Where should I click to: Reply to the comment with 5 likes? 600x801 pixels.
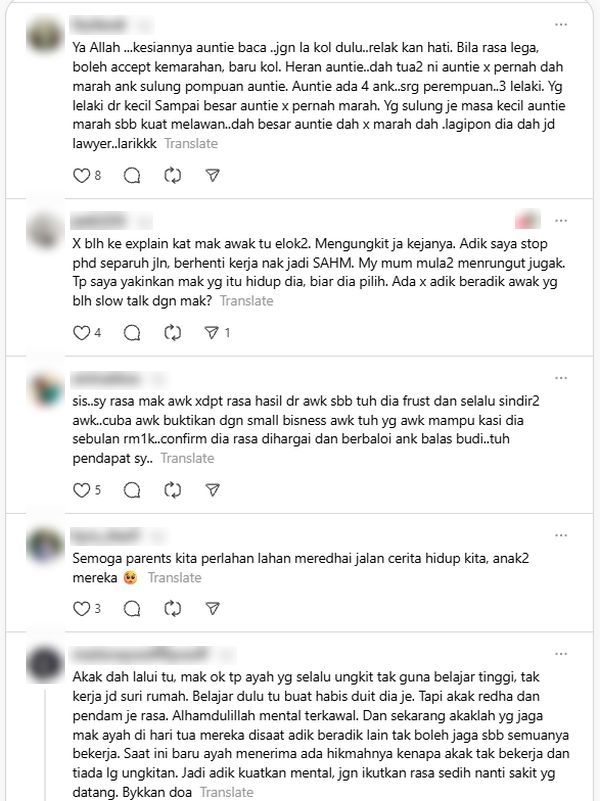tap(132, 490)
